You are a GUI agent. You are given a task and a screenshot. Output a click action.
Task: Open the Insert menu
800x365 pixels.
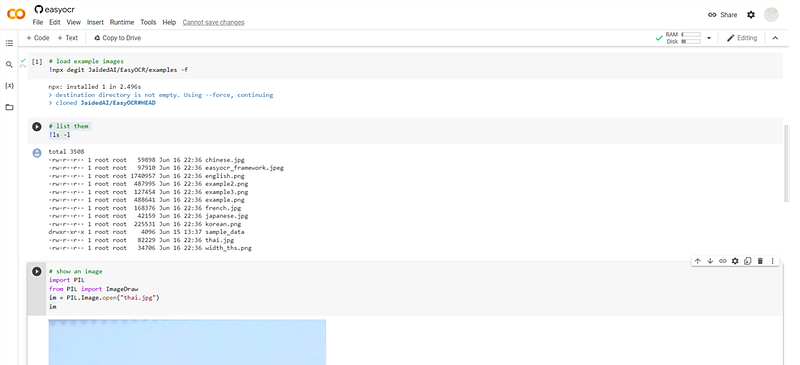pos(95,22)
